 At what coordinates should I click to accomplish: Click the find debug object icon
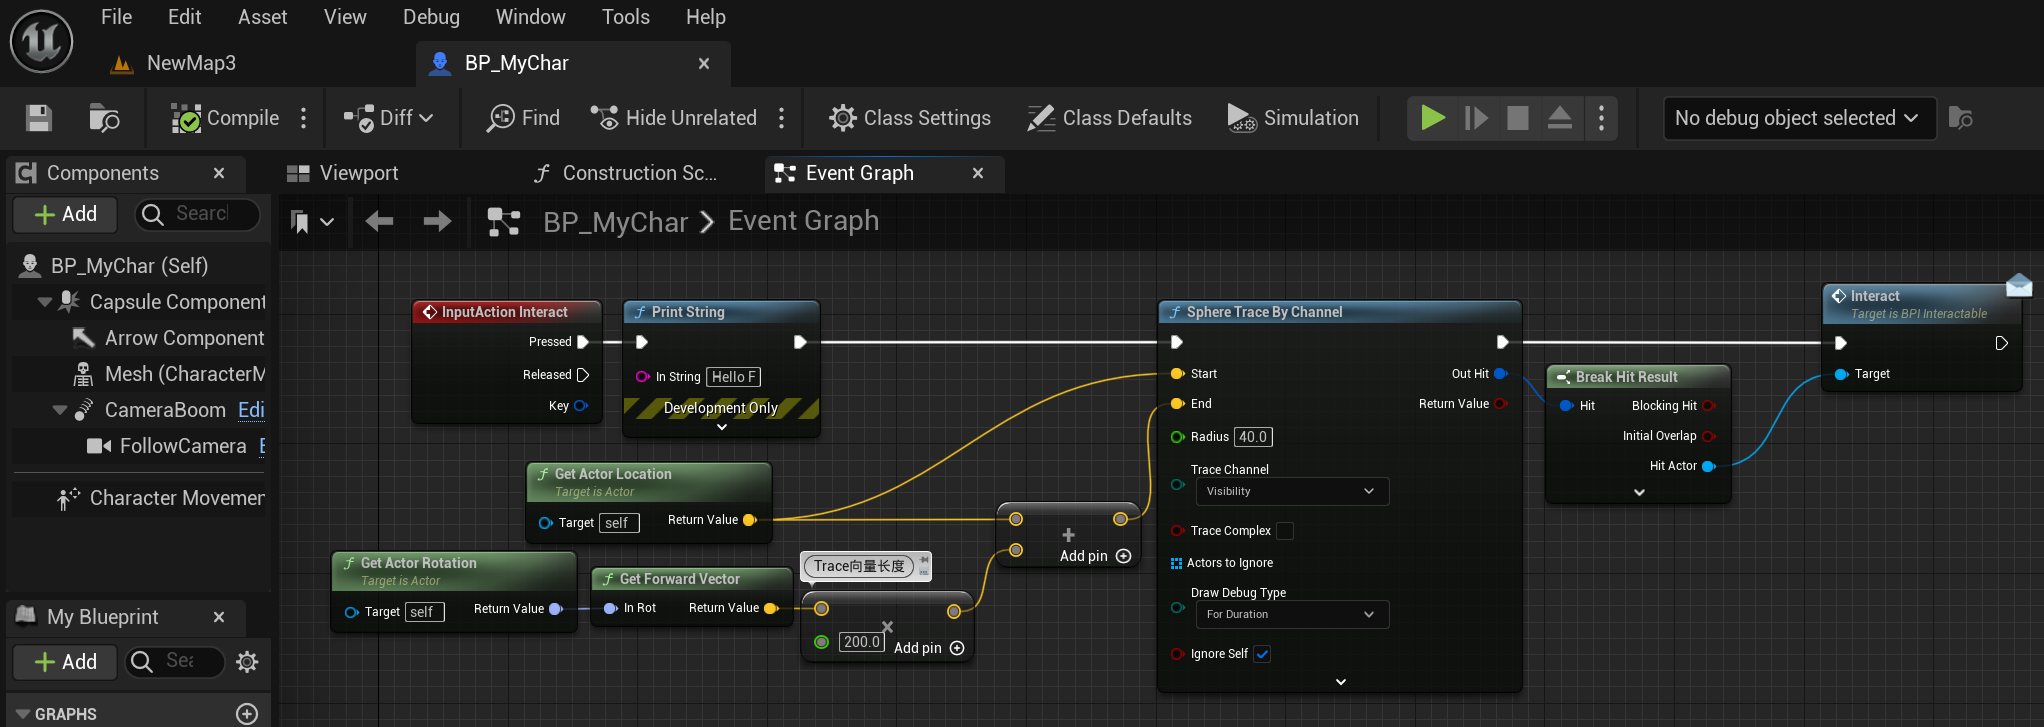[x=1961, y=118]
